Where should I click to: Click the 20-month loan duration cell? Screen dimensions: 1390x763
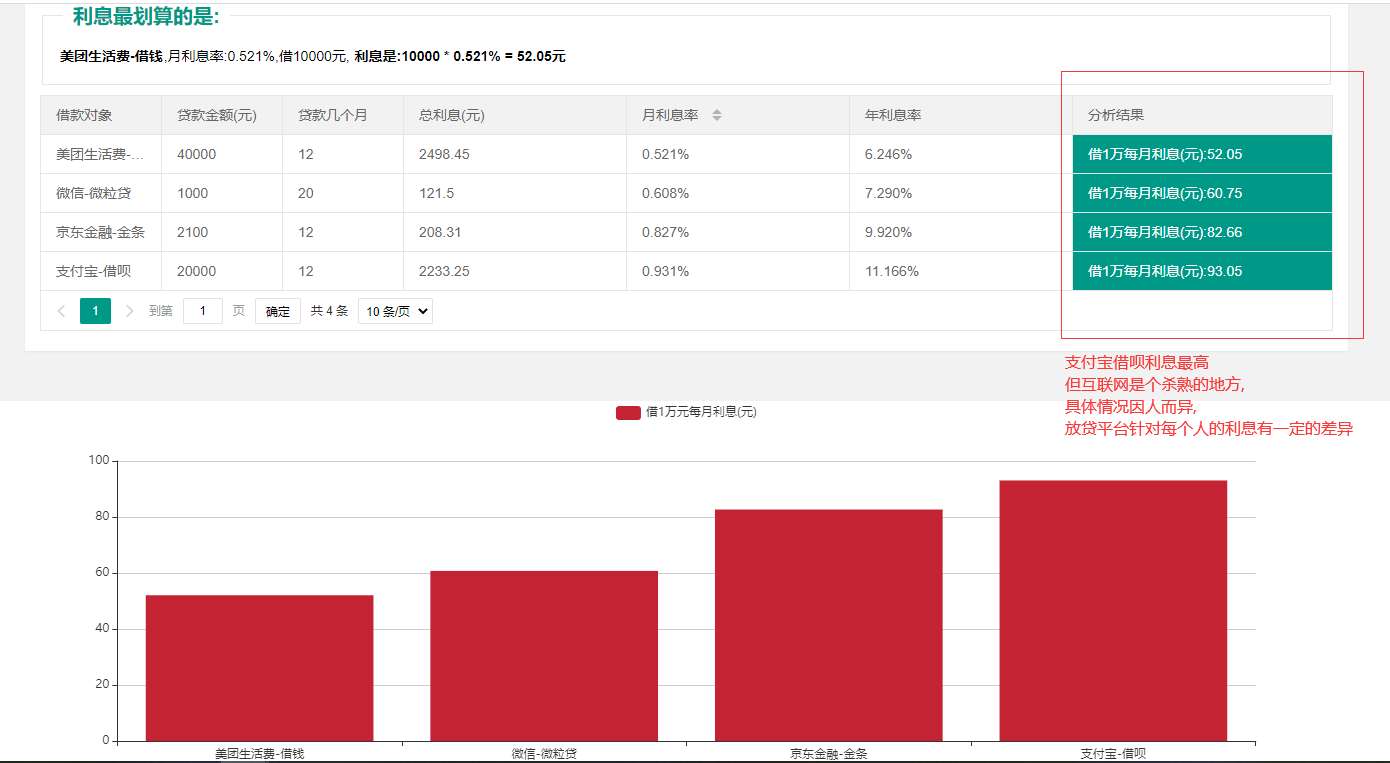coord(343,193)
